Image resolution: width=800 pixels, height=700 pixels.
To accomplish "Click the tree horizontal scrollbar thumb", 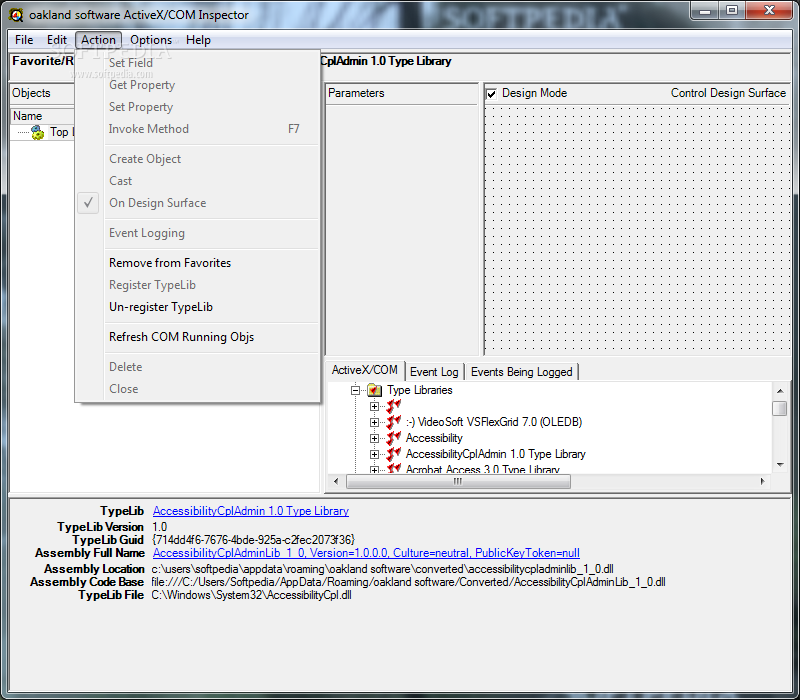I will click(458, 482).
